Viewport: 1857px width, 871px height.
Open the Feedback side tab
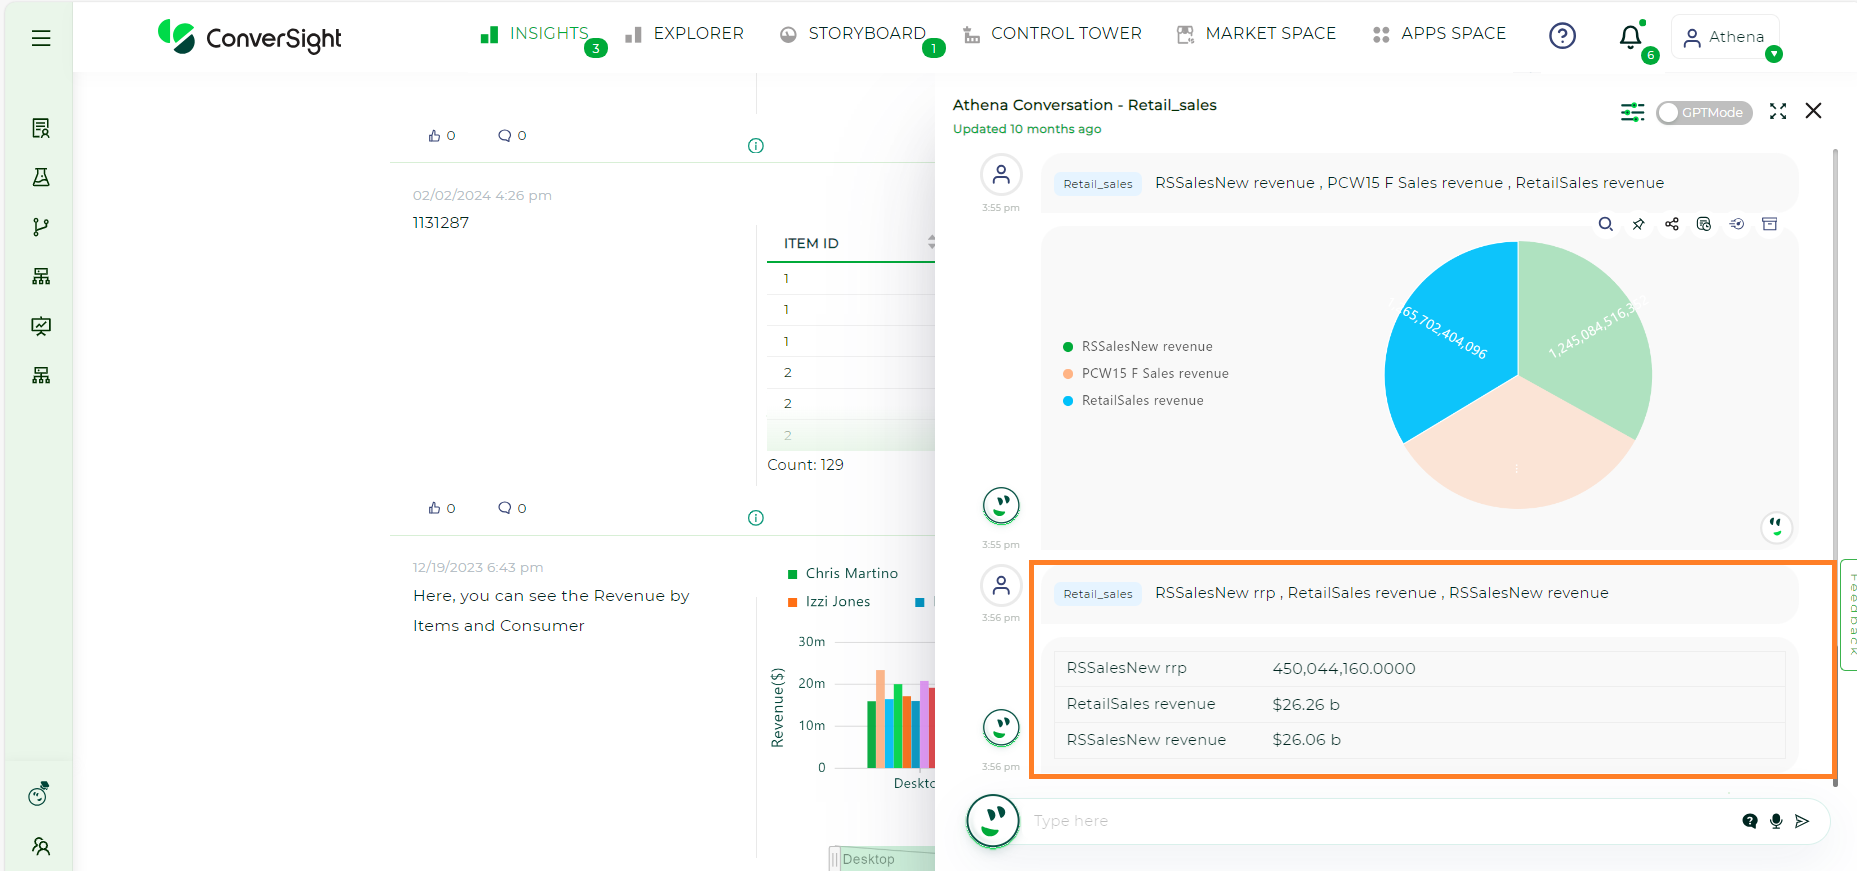point(1850,615)
